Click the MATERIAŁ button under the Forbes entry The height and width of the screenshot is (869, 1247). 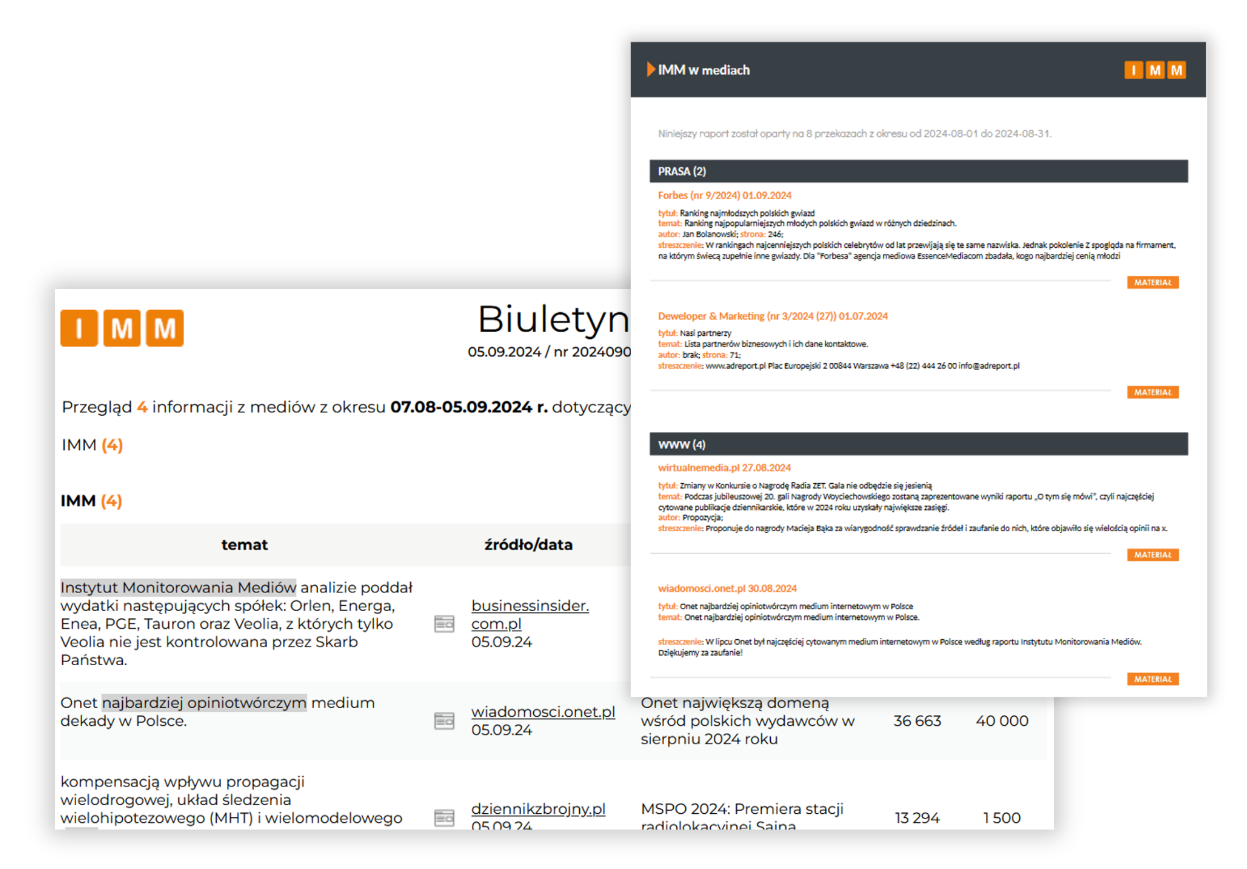coord(1152,283)
